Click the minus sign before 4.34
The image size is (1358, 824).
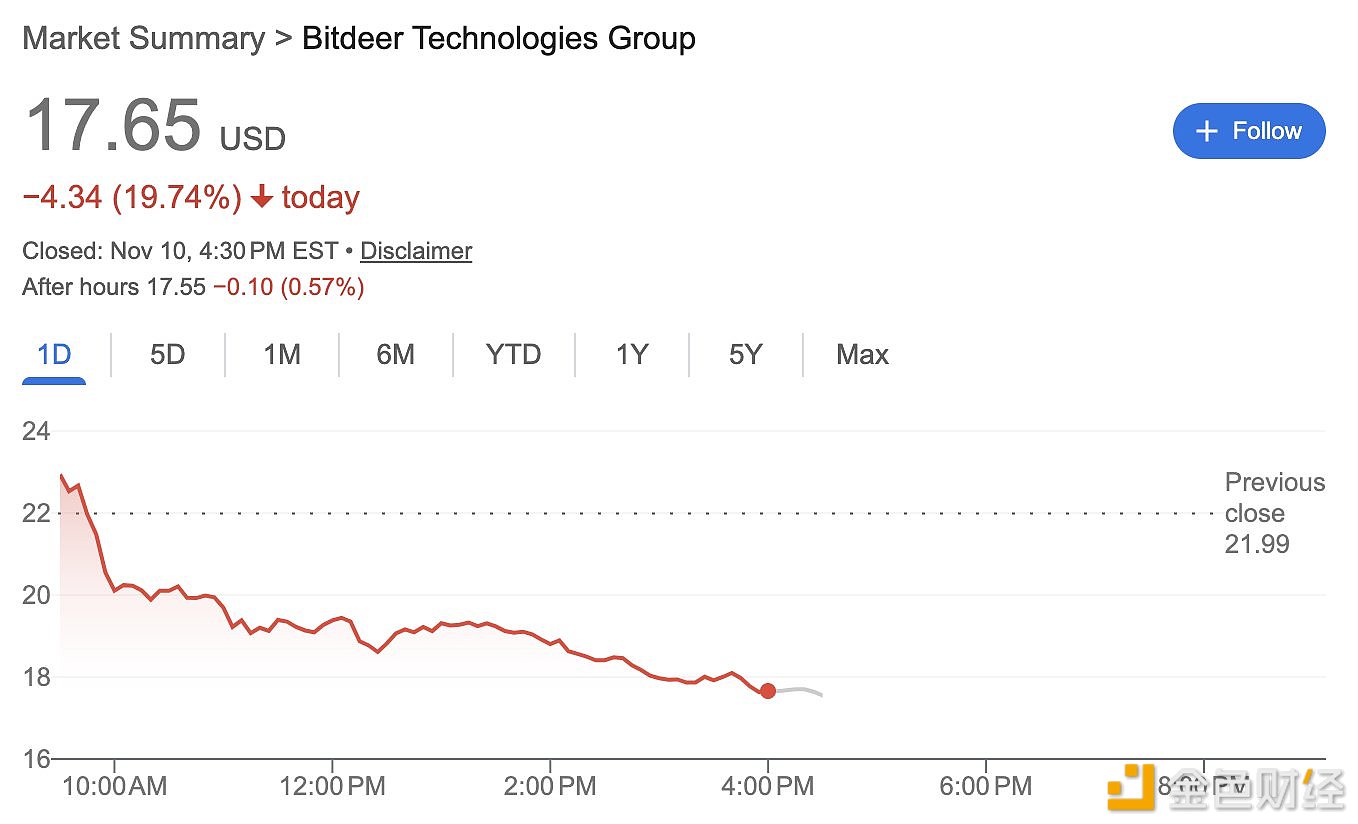(x=32, y=197)
